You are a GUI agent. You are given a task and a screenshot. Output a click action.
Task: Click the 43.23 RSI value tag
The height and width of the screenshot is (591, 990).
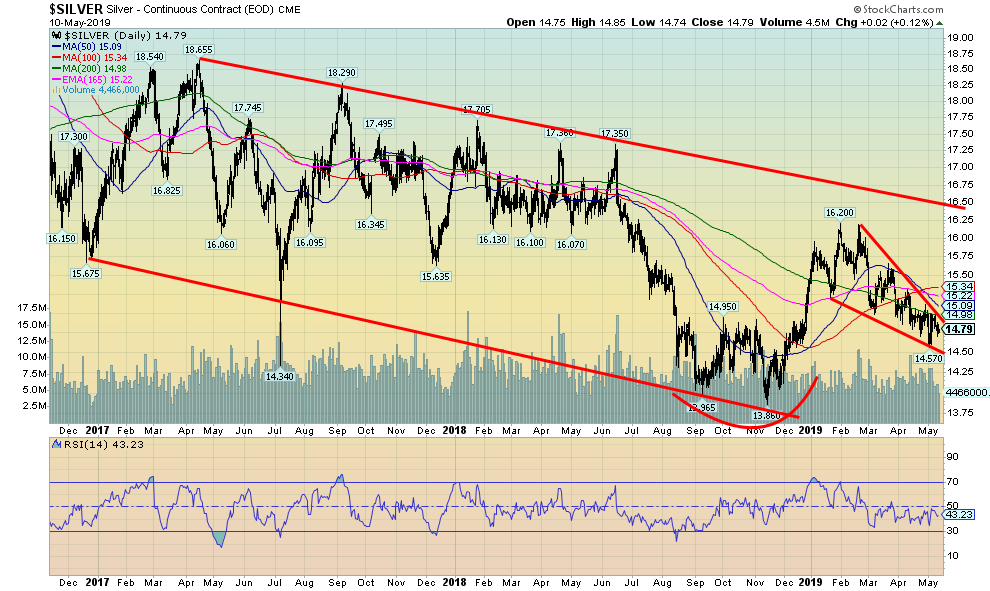click(x=959, y=514)
